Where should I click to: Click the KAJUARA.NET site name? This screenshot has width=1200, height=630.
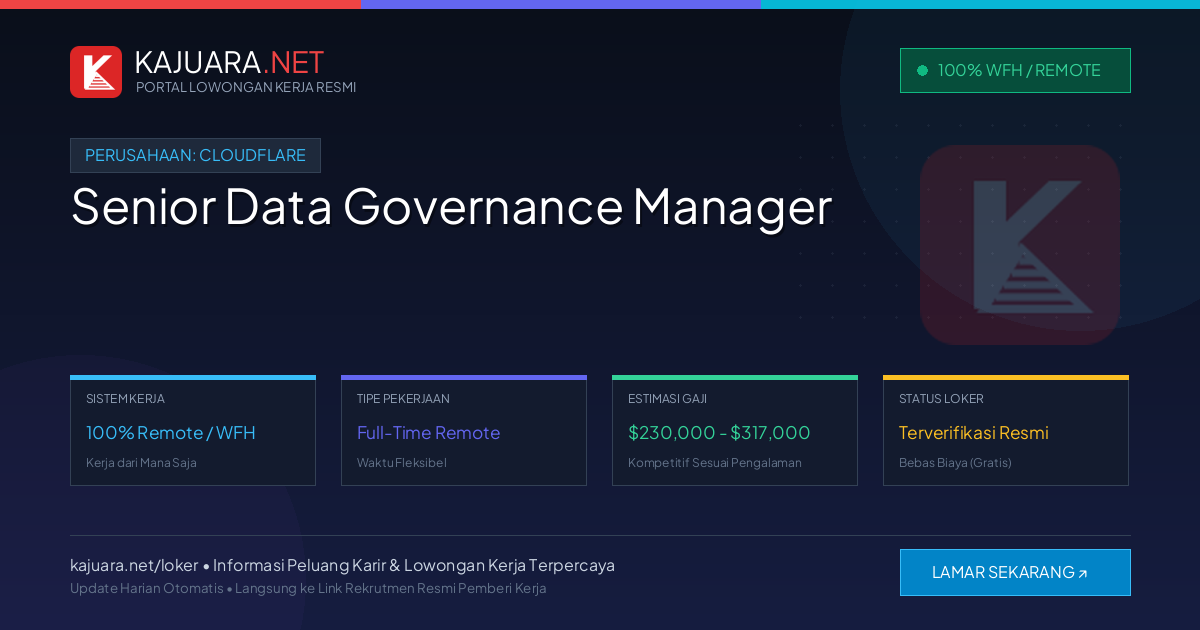point(229,62)
